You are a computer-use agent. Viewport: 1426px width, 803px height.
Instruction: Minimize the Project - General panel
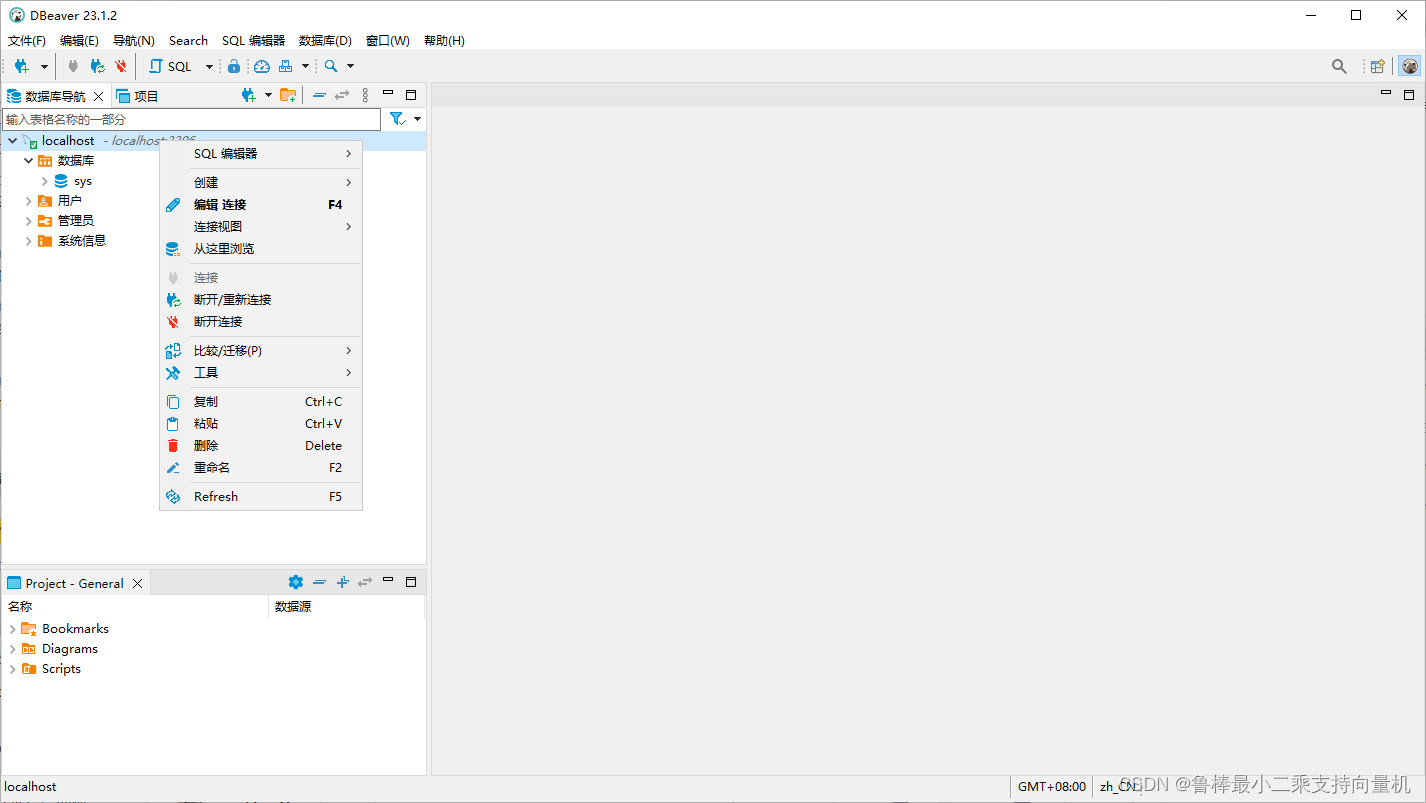click(x=388, y=581)
